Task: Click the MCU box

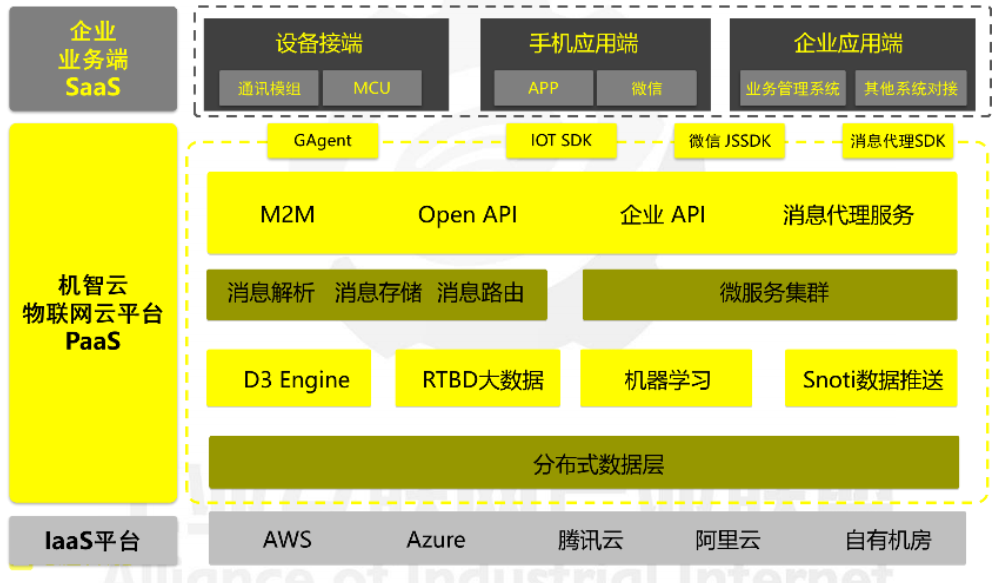Action: pyautogui.click(x=372, y=88)
